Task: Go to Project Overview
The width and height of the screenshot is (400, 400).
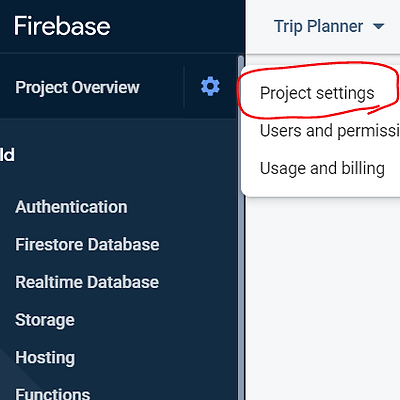Action: pyautogui.click(x=77, y=87)
